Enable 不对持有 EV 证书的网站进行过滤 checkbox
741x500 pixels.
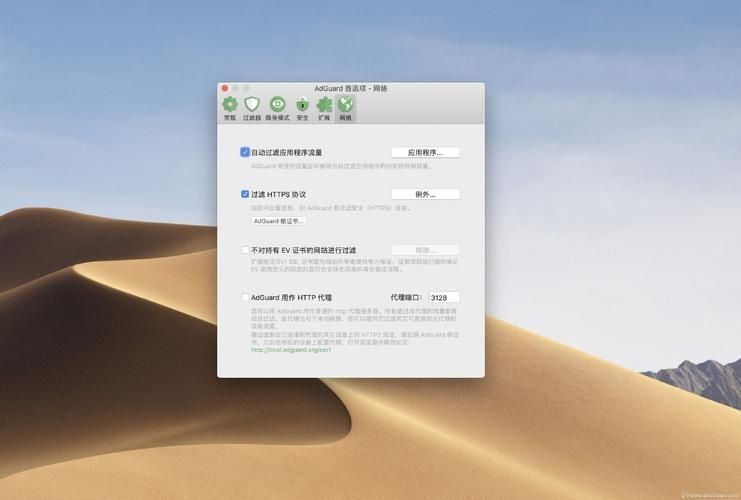(245, 250)
